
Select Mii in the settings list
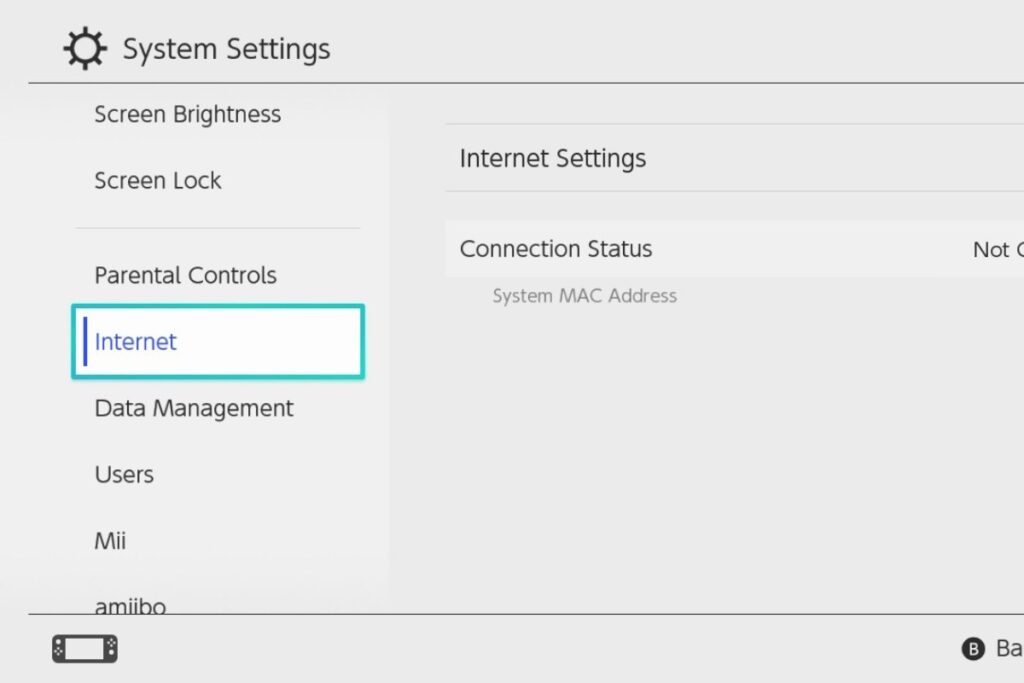click(110, 541)
